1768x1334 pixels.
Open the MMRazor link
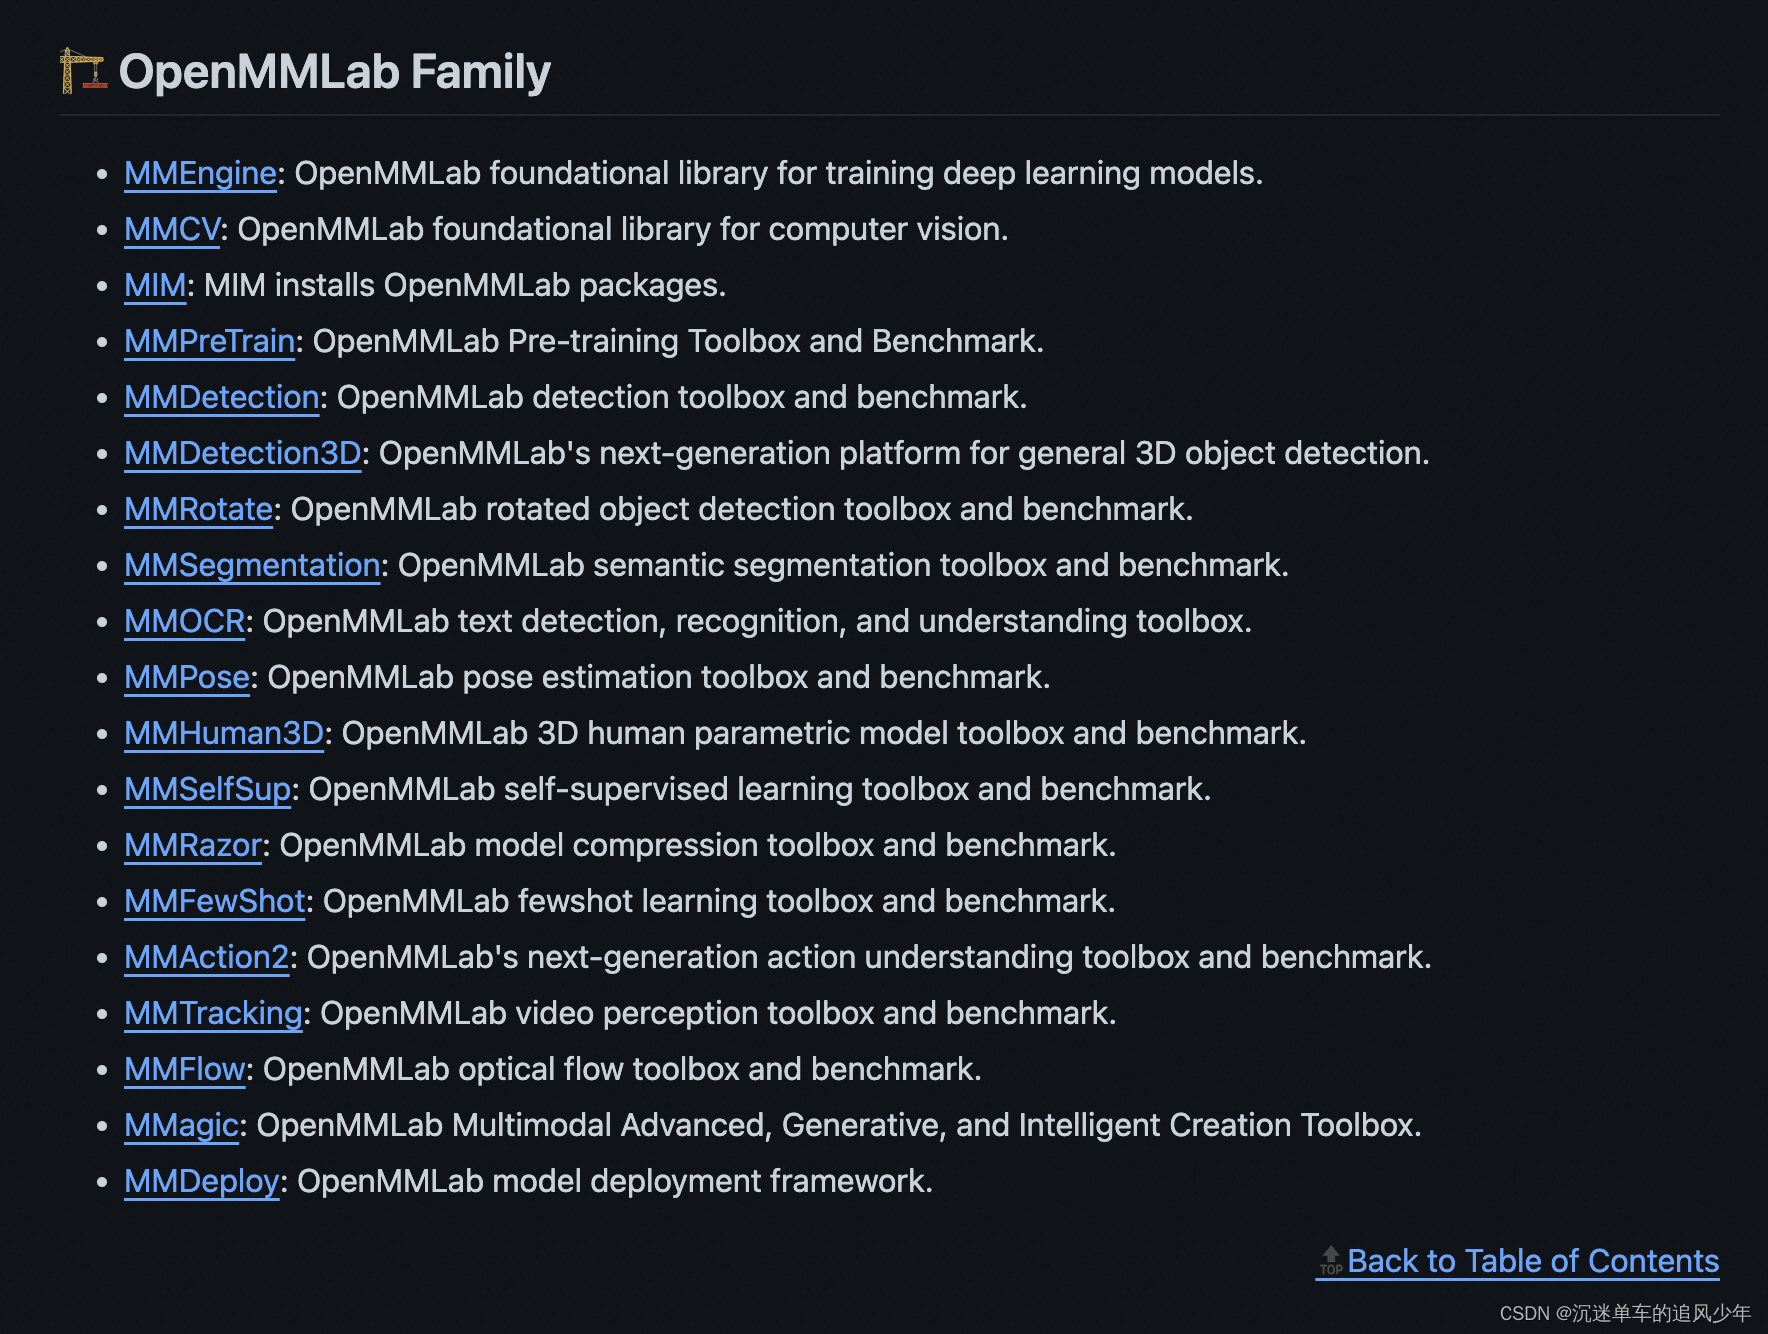(193, 845)
